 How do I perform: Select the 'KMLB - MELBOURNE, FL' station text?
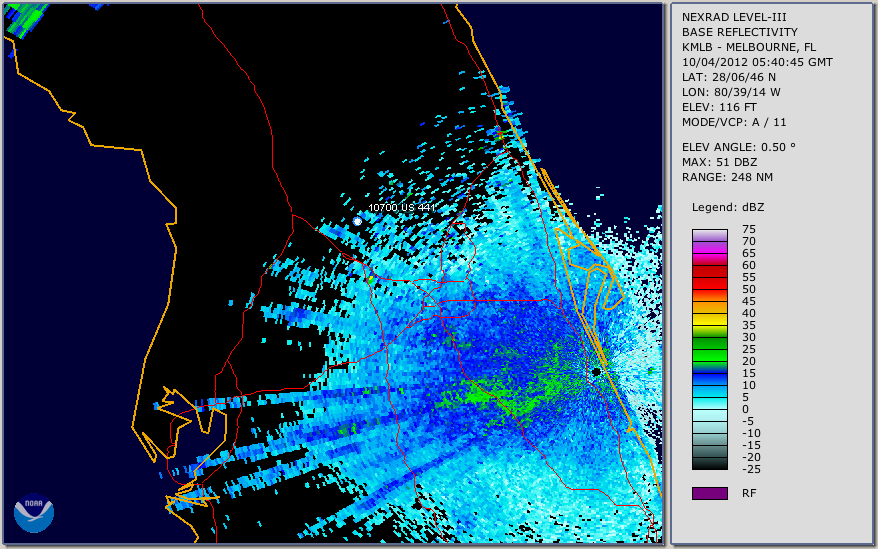(749, 47)
